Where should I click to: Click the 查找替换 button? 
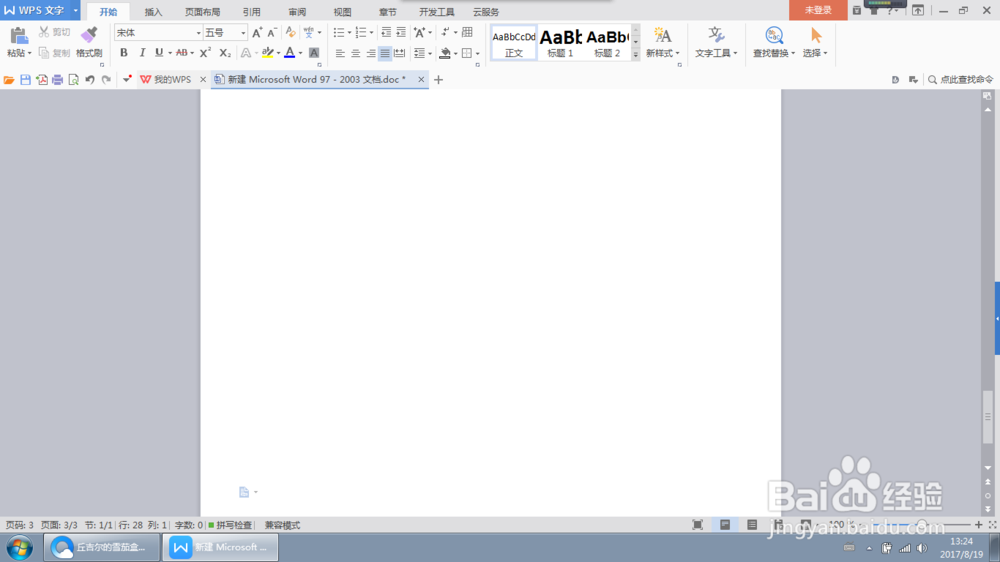(x=774, y=42)
